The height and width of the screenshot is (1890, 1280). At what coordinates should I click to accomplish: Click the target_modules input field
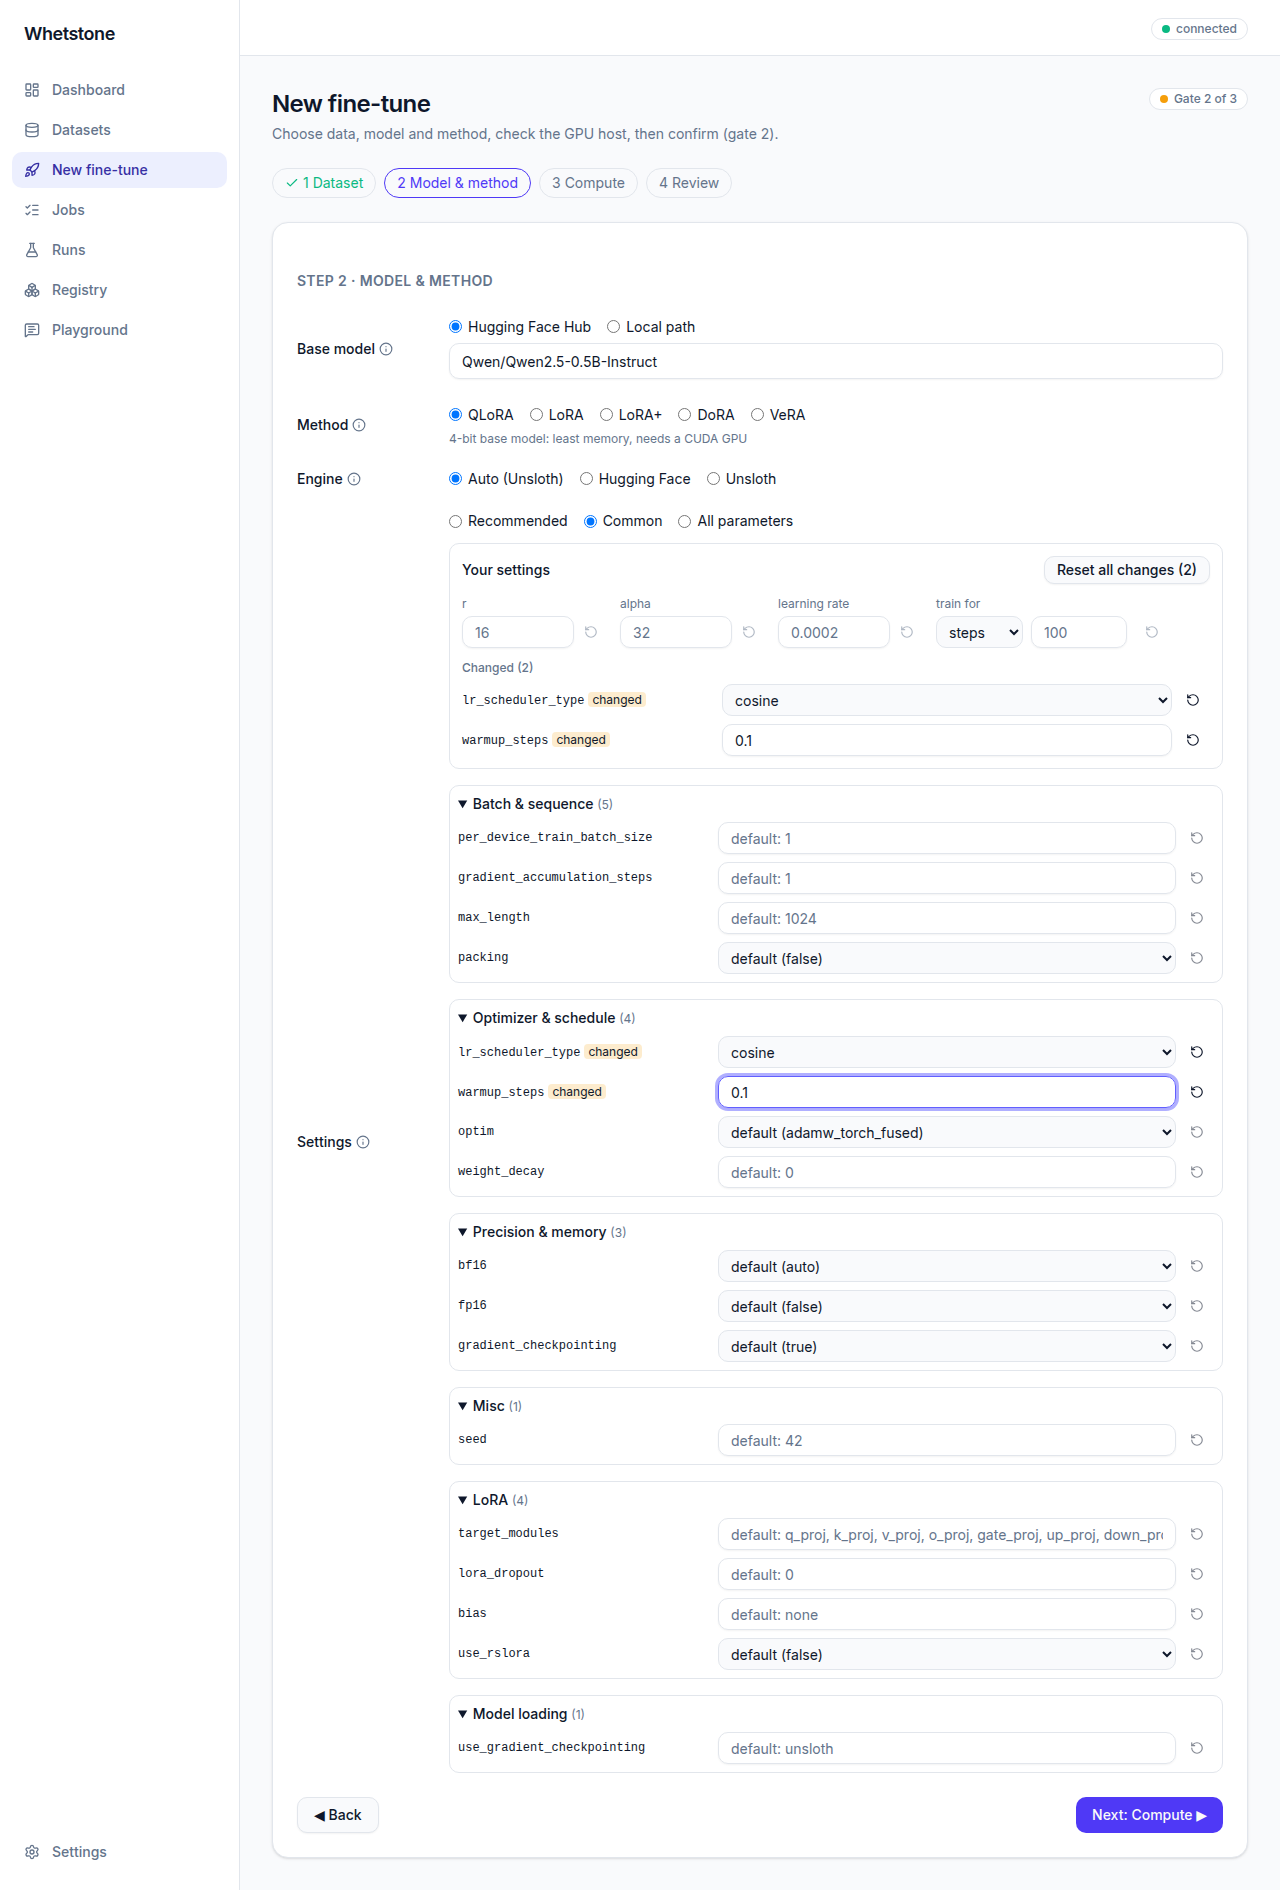(x=946, y=1534)
